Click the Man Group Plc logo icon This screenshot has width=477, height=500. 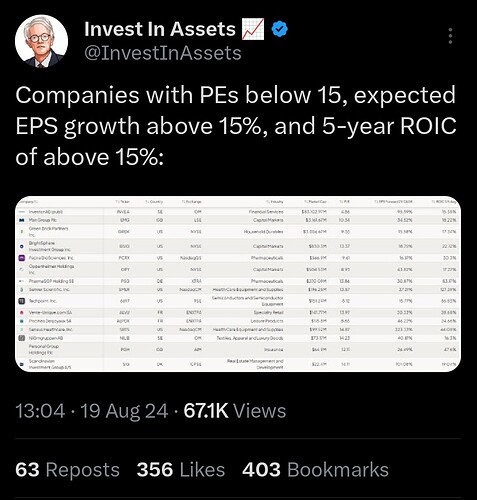[22, 220]
